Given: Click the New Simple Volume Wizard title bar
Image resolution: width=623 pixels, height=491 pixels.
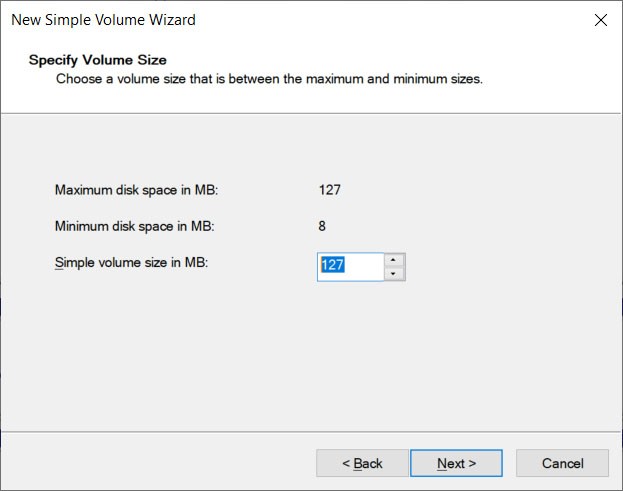Looking at the screenshot, I should [x=300, y=20].
